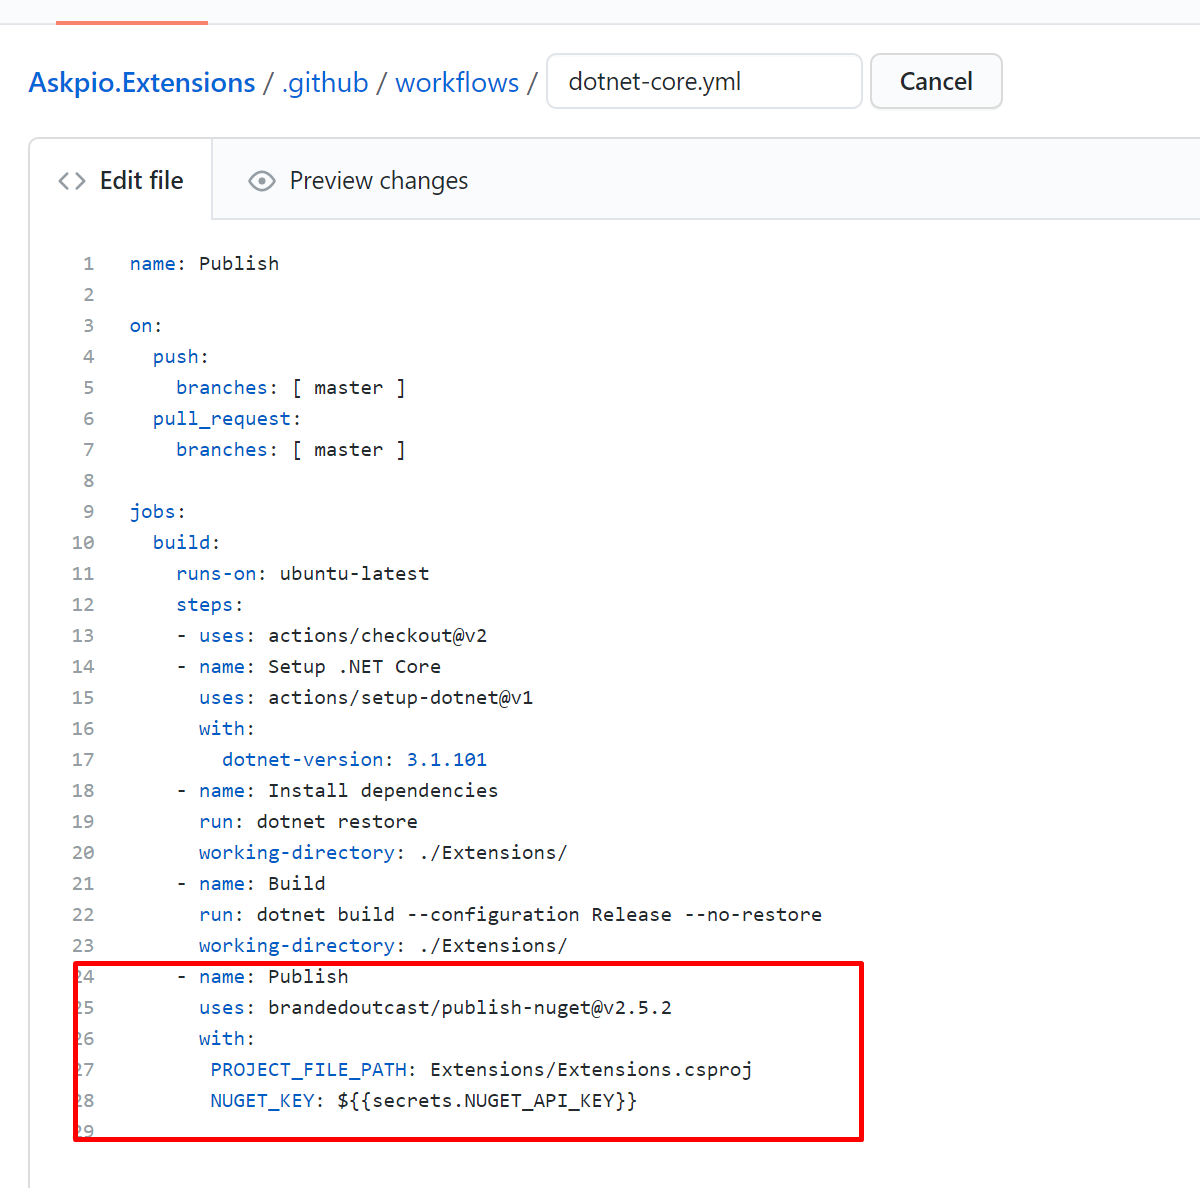The width and height of the screenshot is (1200, 1188).
Task: Open the Askpio.Extensions repository link
Action: coord(142,82)
